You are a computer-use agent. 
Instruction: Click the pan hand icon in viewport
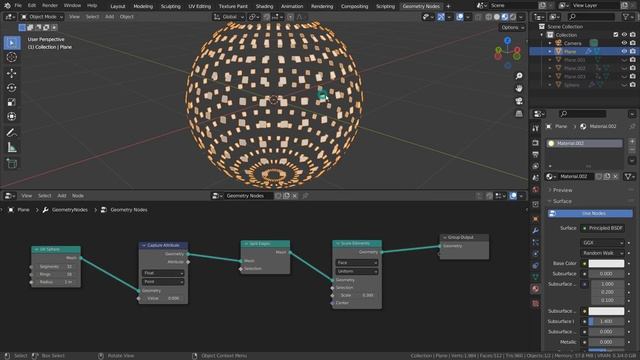point(519,88)
